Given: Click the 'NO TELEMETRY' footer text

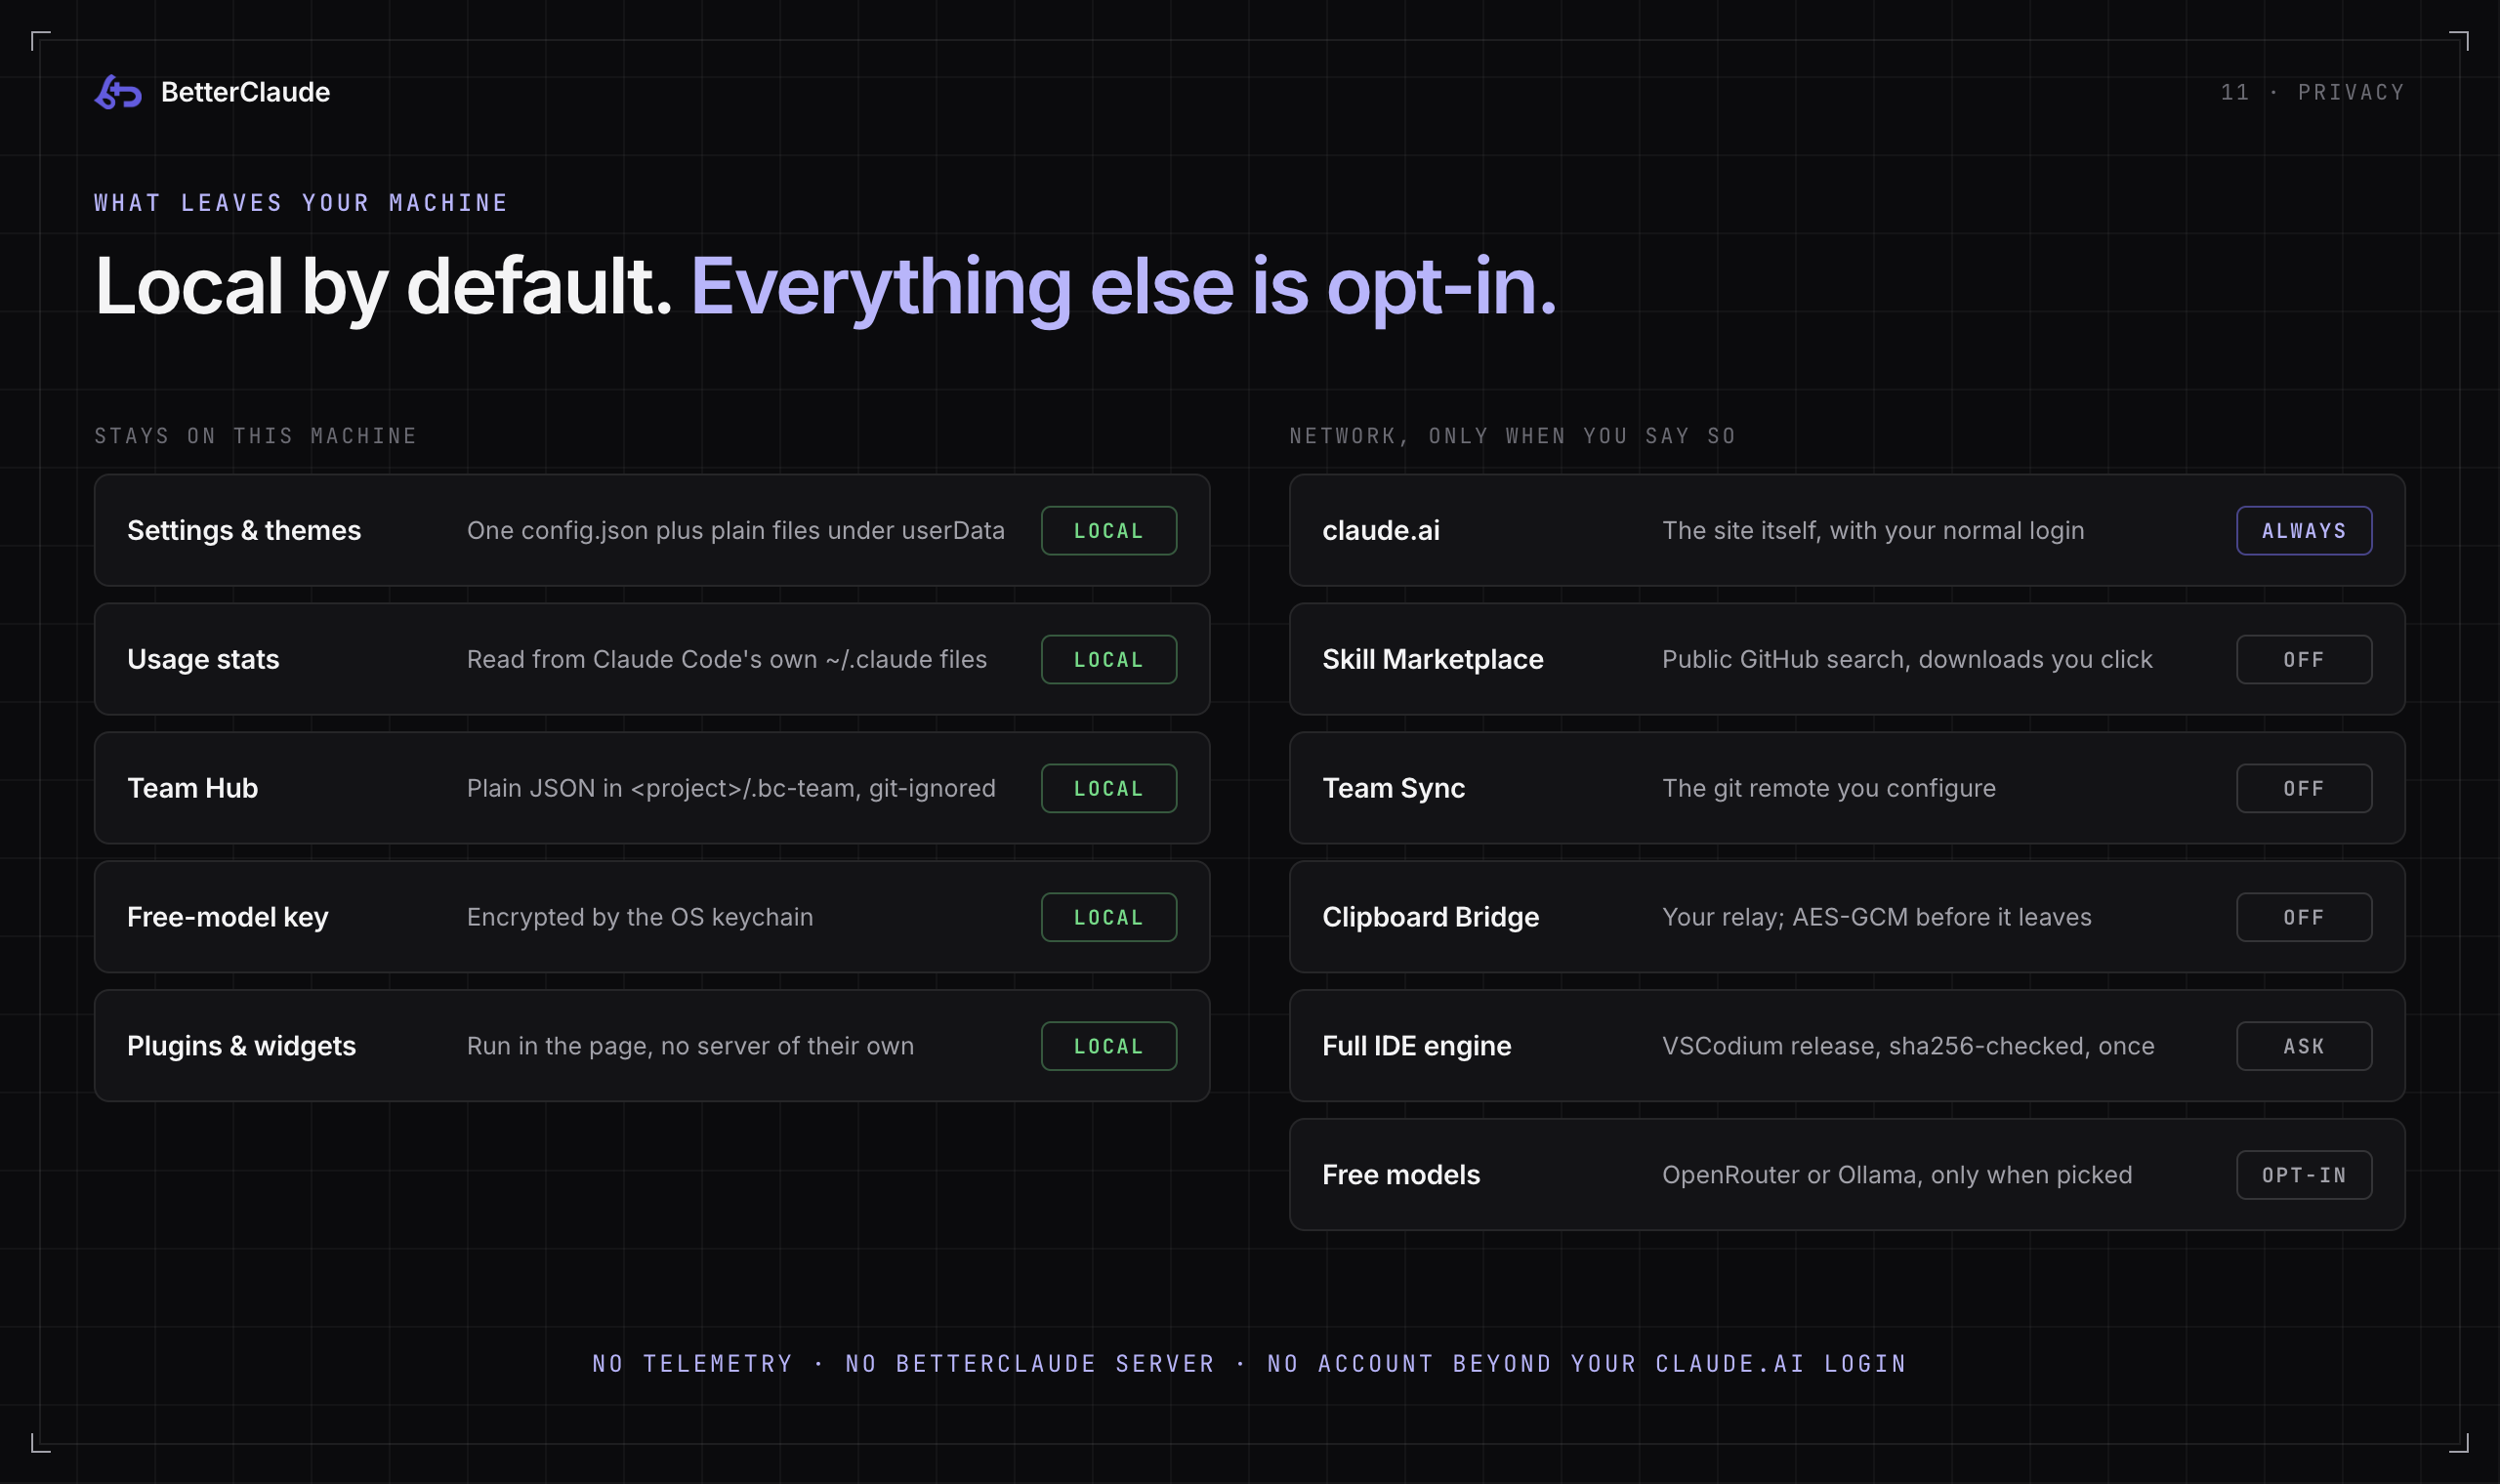Looking at the screenshot, I should [x=692, y=1364].
